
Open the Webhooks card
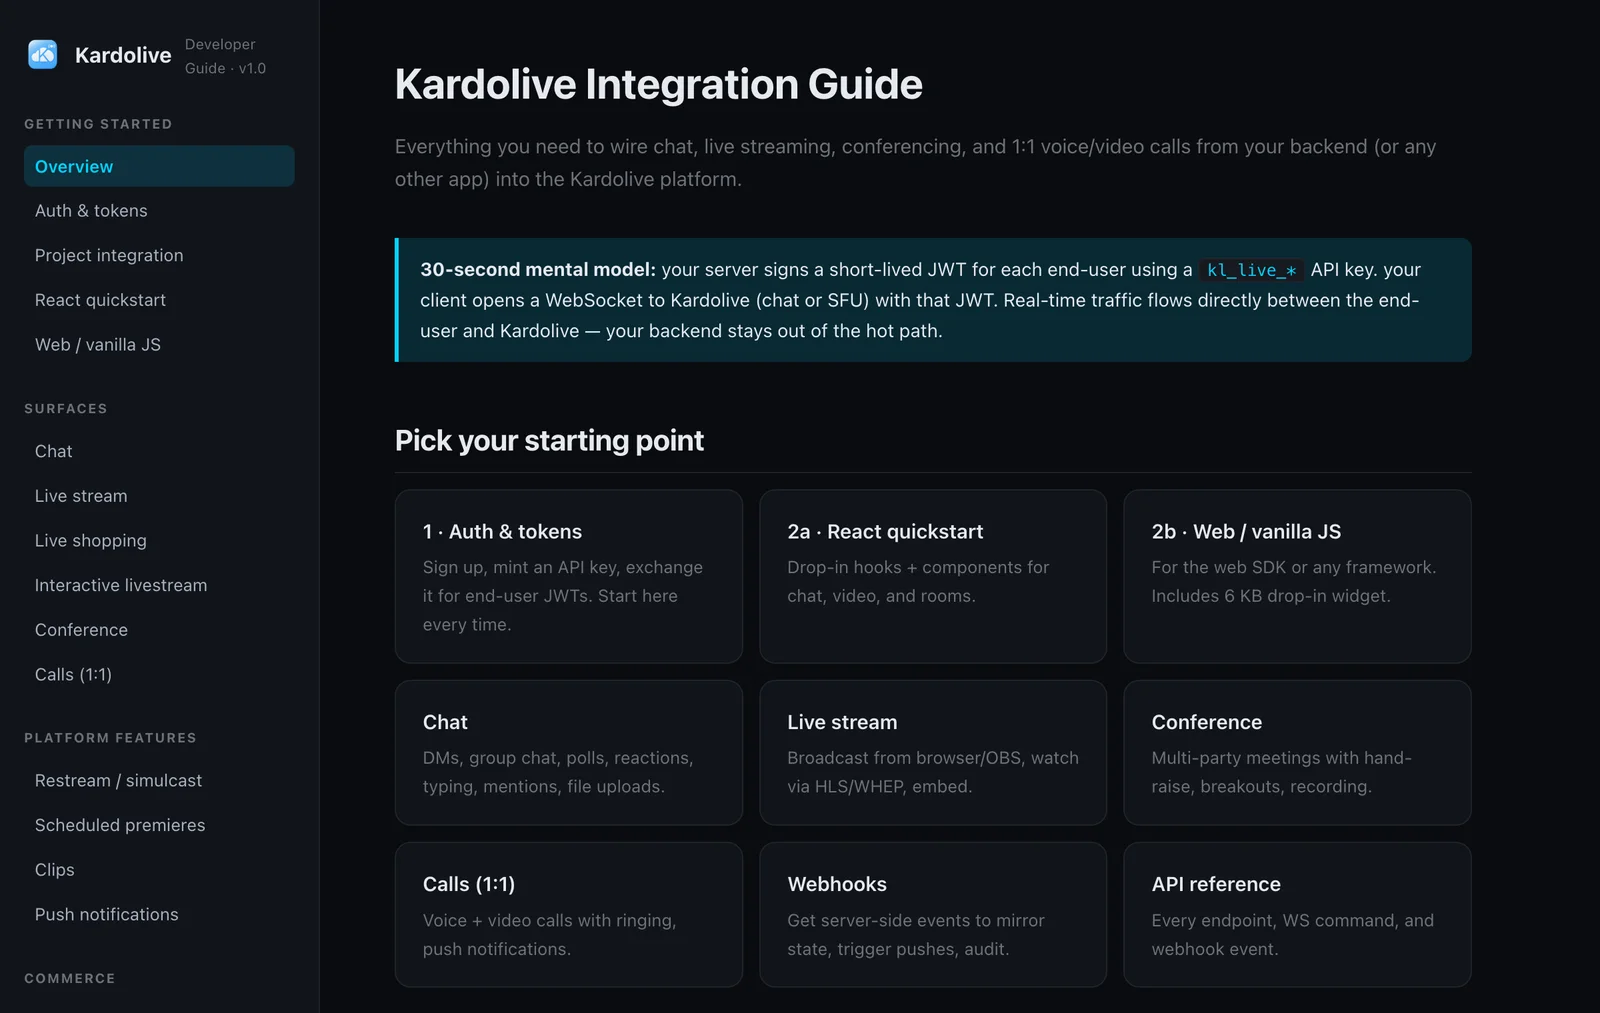click(x=933, y=915)
